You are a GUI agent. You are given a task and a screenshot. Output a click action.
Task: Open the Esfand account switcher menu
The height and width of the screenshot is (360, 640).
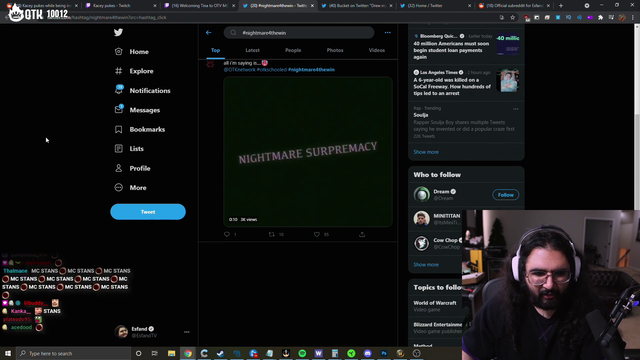click(x=152, y=332)
